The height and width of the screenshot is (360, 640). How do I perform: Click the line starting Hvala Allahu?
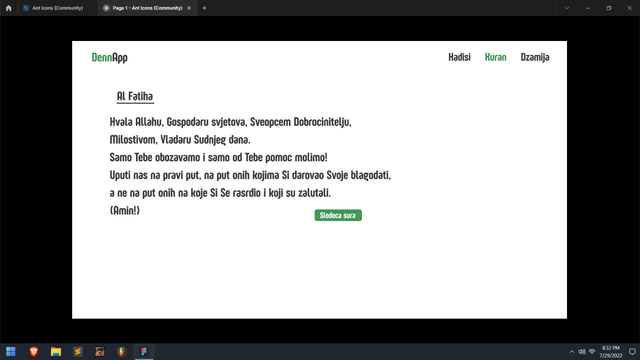pyautogui.click(x=230, y=122)
